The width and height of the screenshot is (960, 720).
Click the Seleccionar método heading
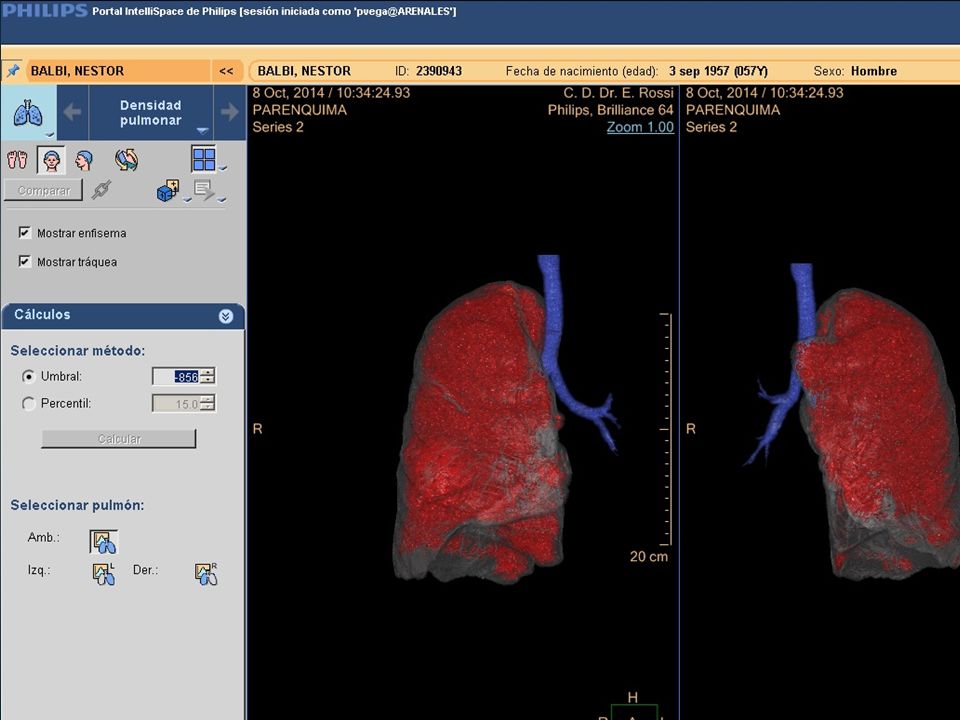click(x=78, y=351)
